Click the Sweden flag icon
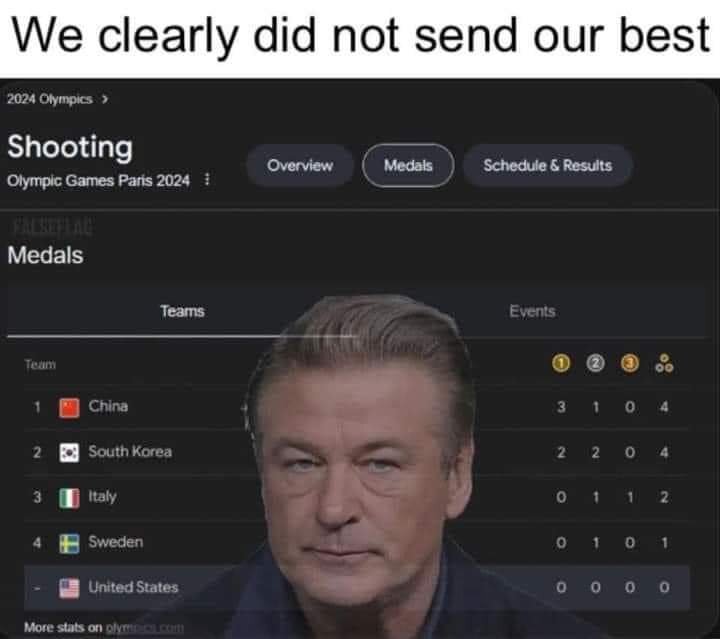Image resolution: width=720 pixels, height=639 pixels. [x=69, y=543]
